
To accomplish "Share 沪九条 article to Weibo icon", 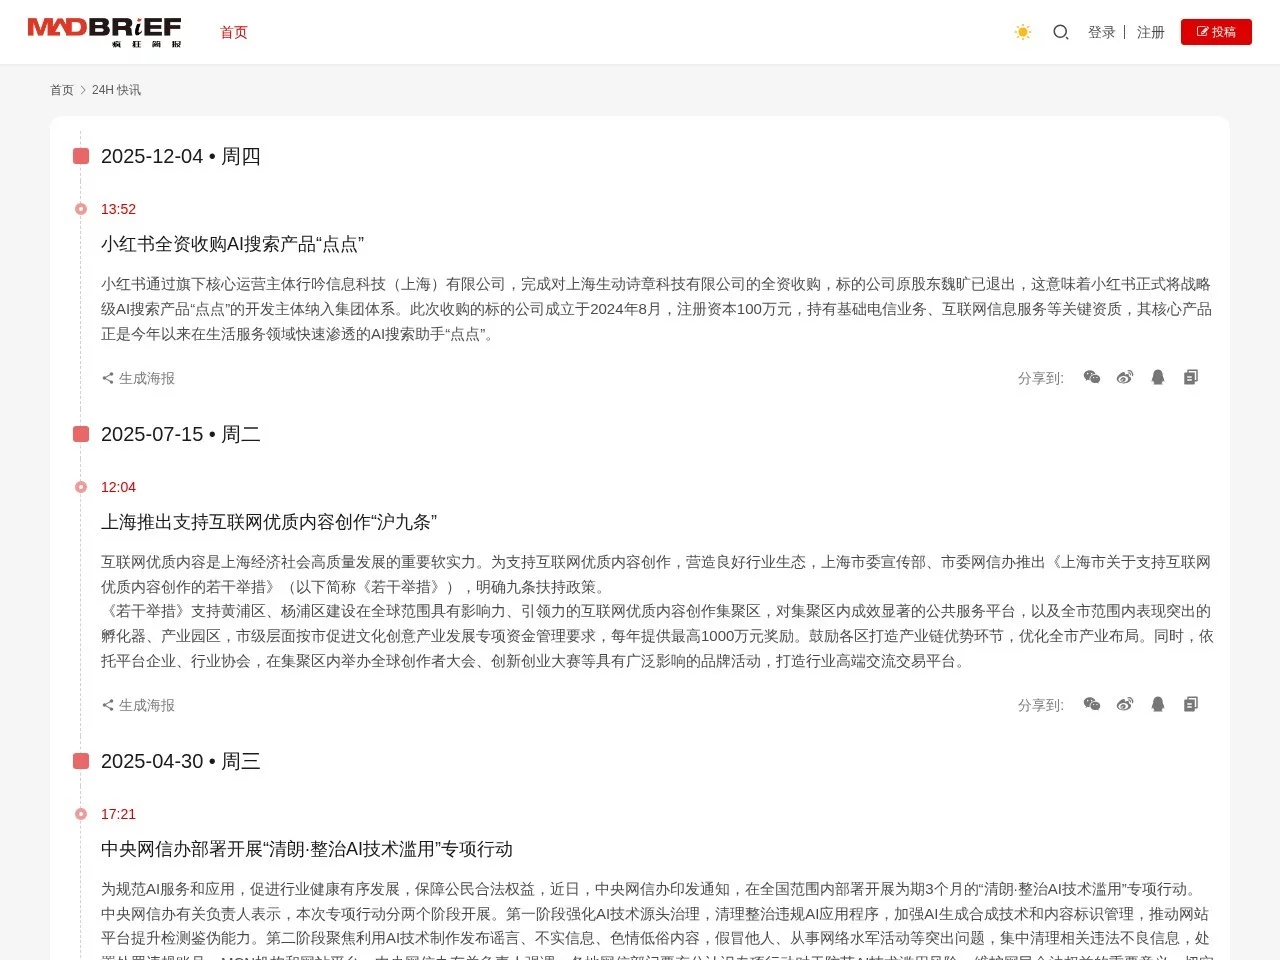I will [1125, 704].
